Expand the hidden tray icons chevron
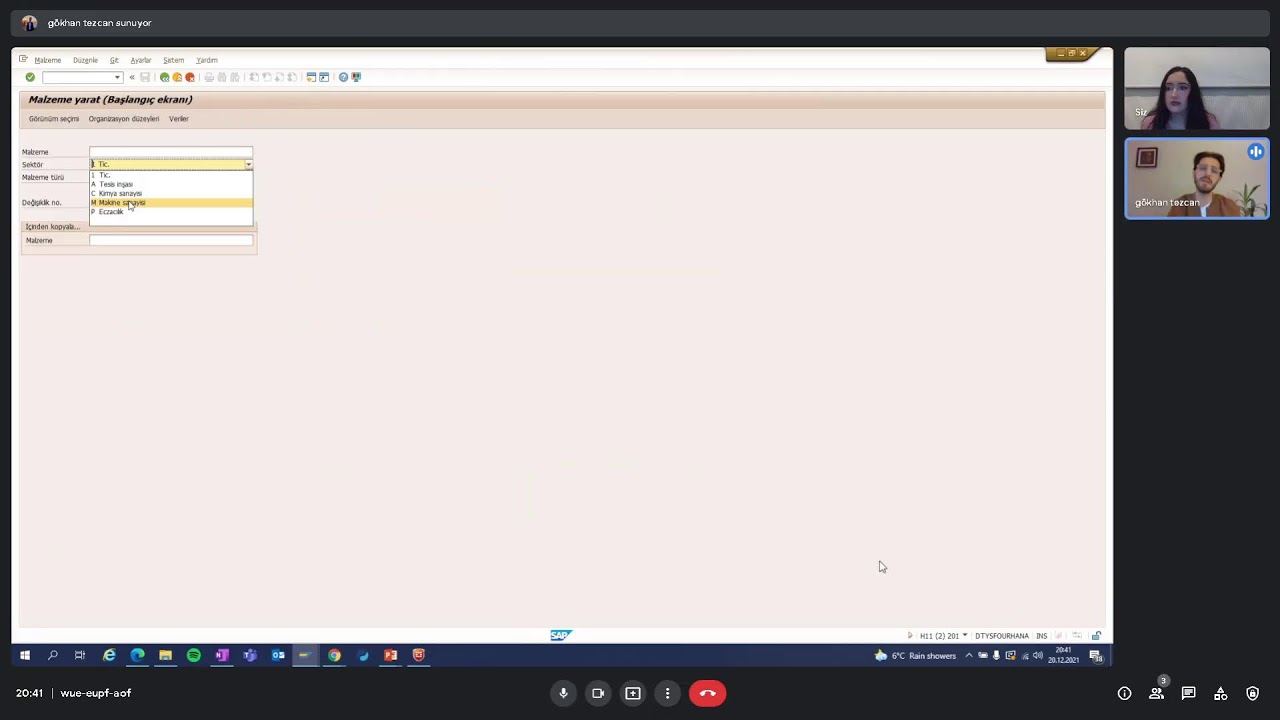This screenshot has height=720, width=1280. (x=968, y=656)
